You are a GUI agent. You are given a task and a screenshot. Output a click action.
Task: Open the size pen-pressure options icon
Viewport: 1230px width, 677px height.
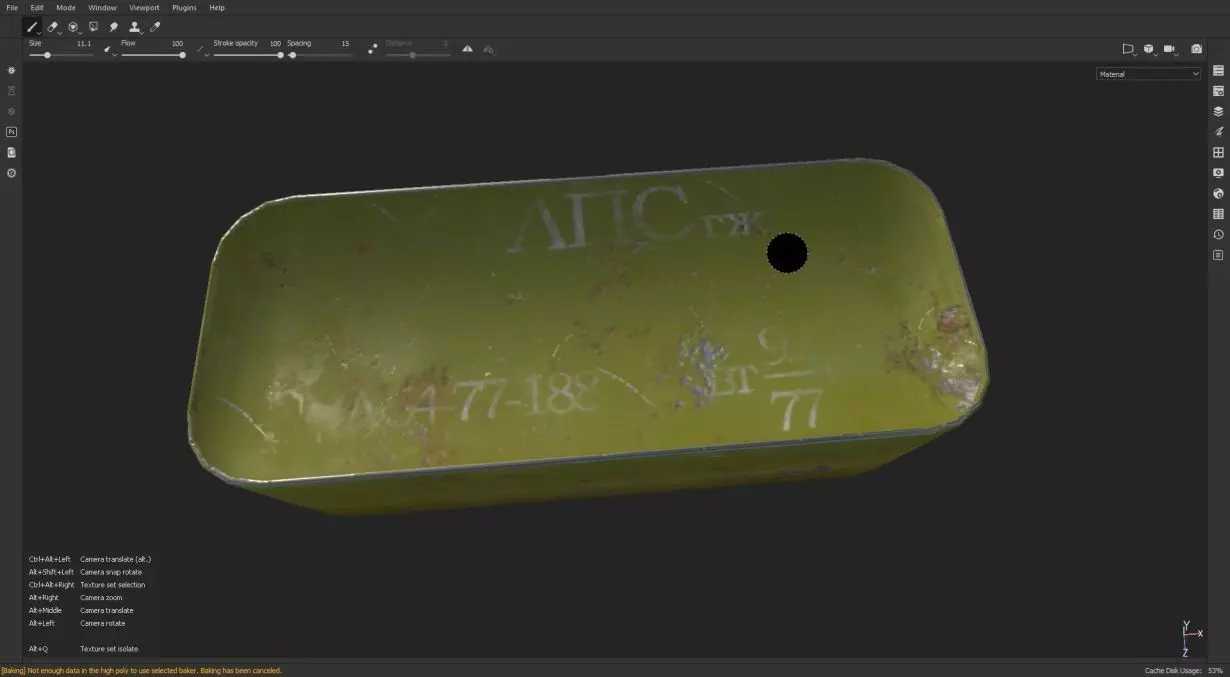(108, 48)
